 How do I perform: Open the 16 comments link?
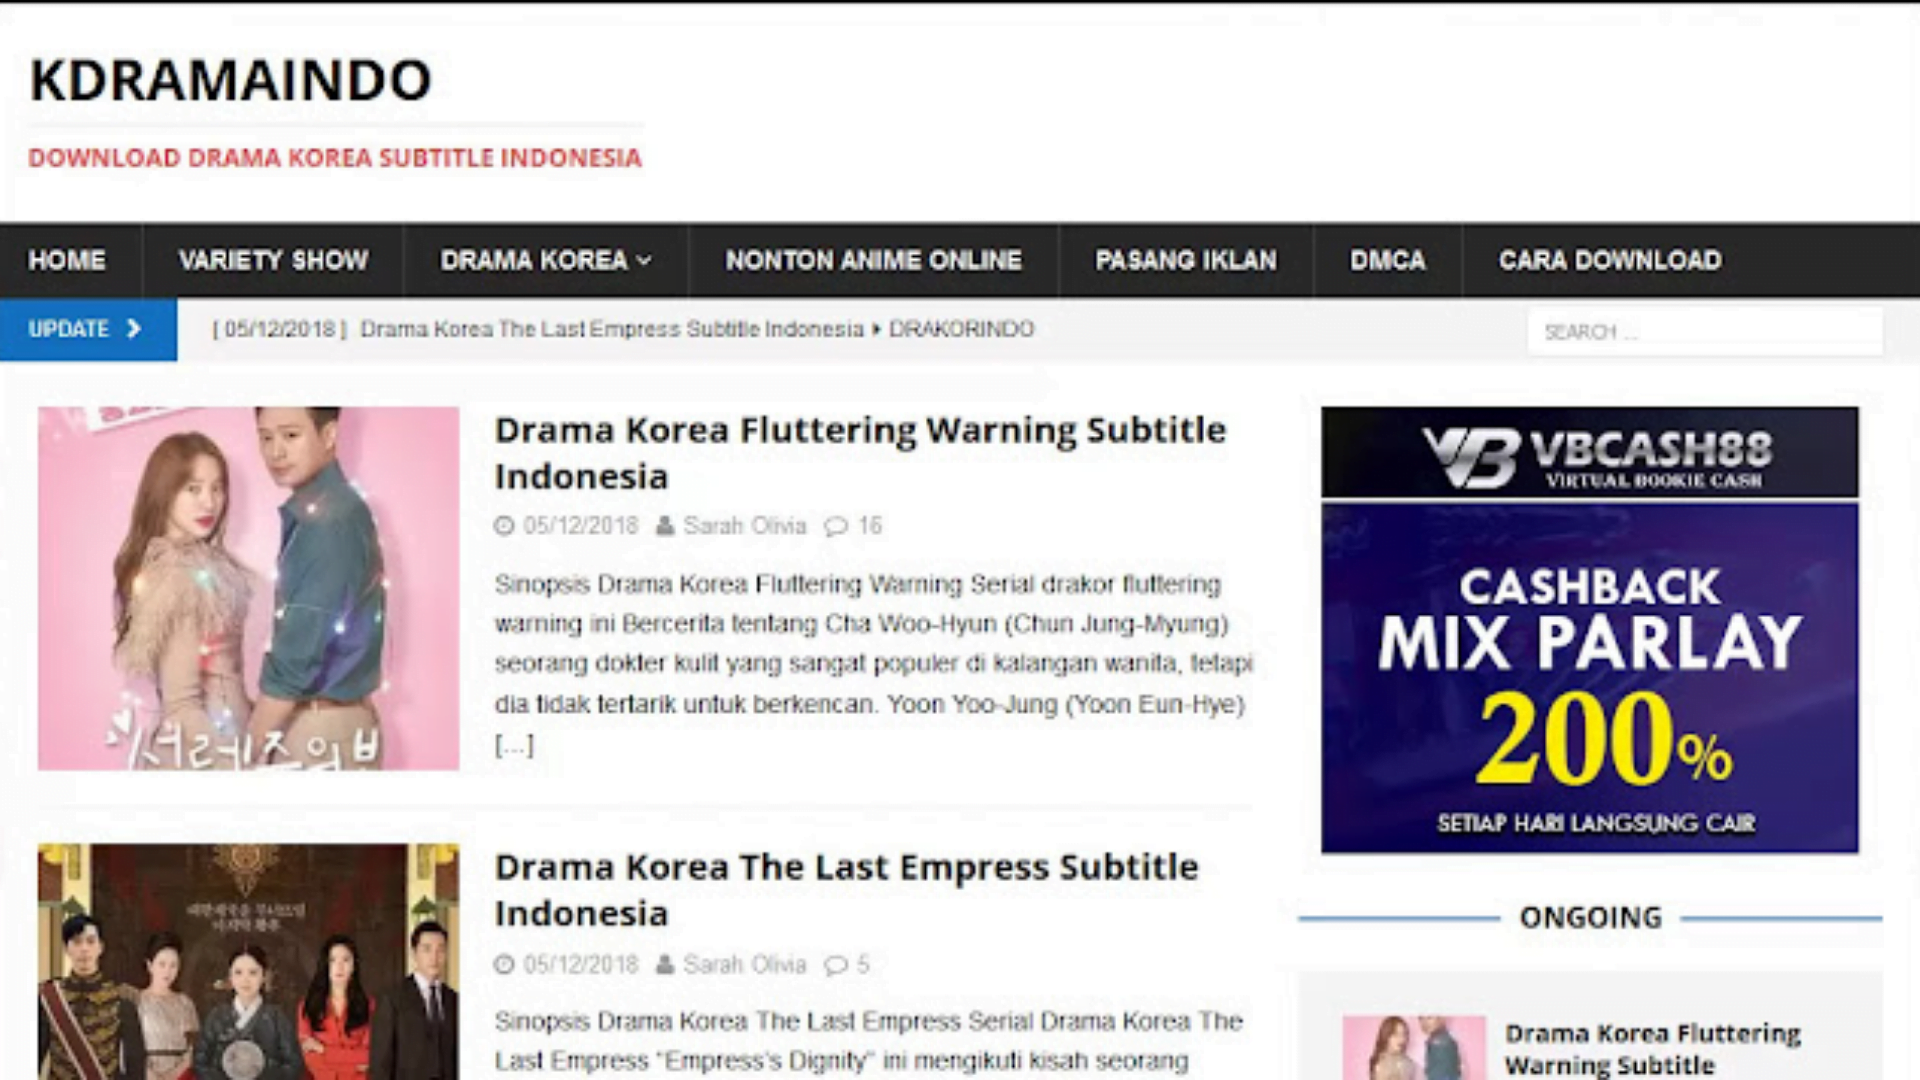coord(870,526)
